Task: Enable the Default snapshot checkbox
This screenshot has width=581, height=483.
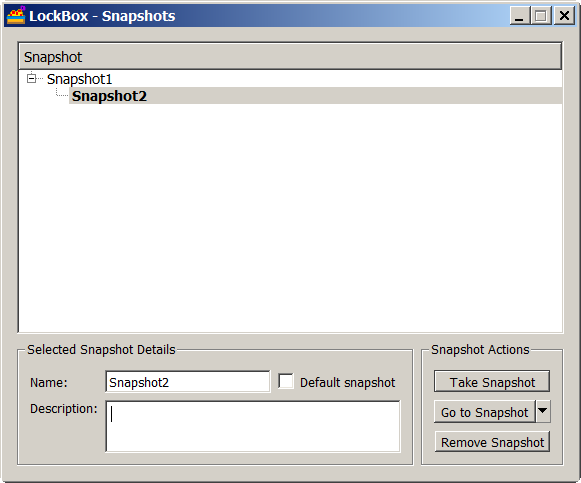Action: [286, 382]
